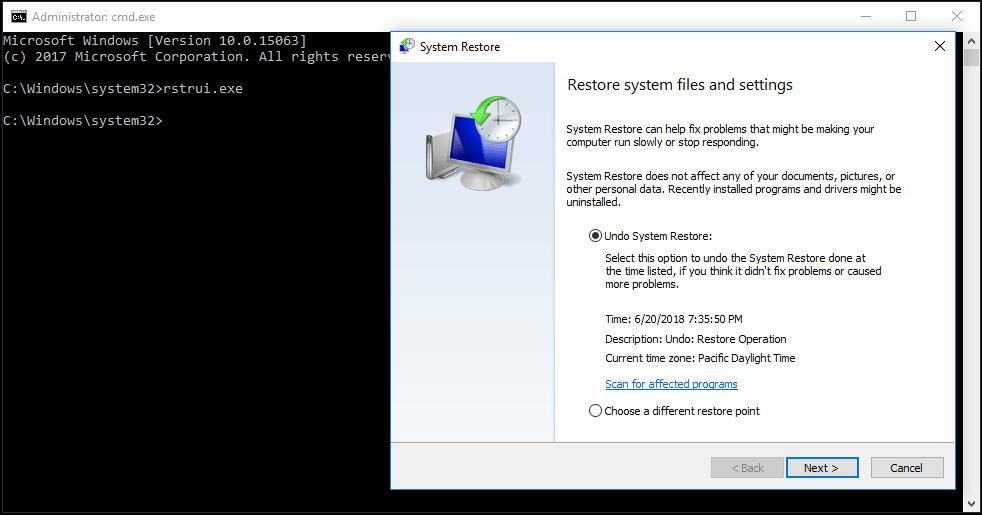
Task: Click the Administrator: cmd.exe title text
Action: tap(94, 17)
